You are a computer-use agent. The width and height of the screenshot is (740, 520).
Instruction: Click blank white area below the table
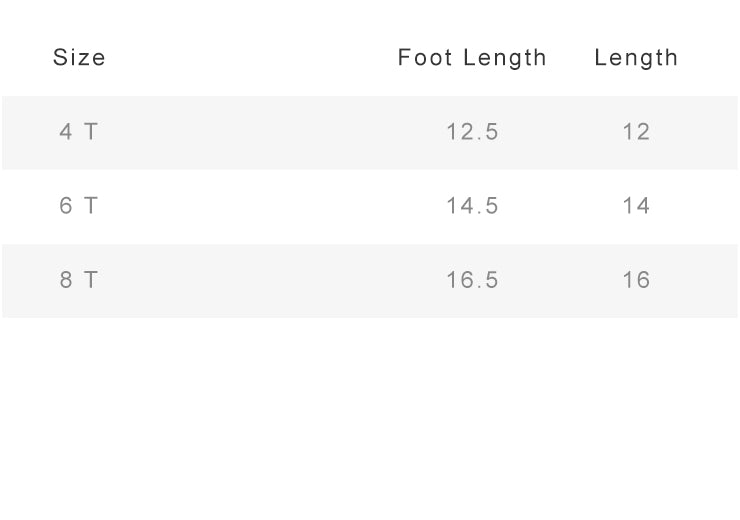point(370,420)
